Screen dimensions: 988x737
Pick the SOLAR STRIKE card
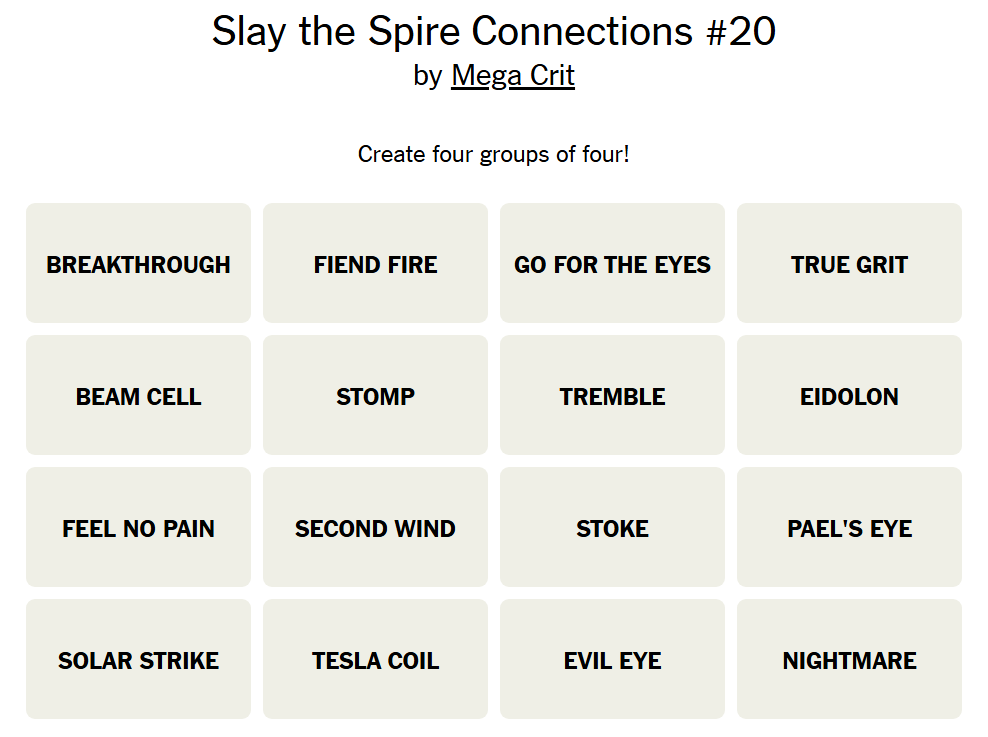click(x=138, y=660)
